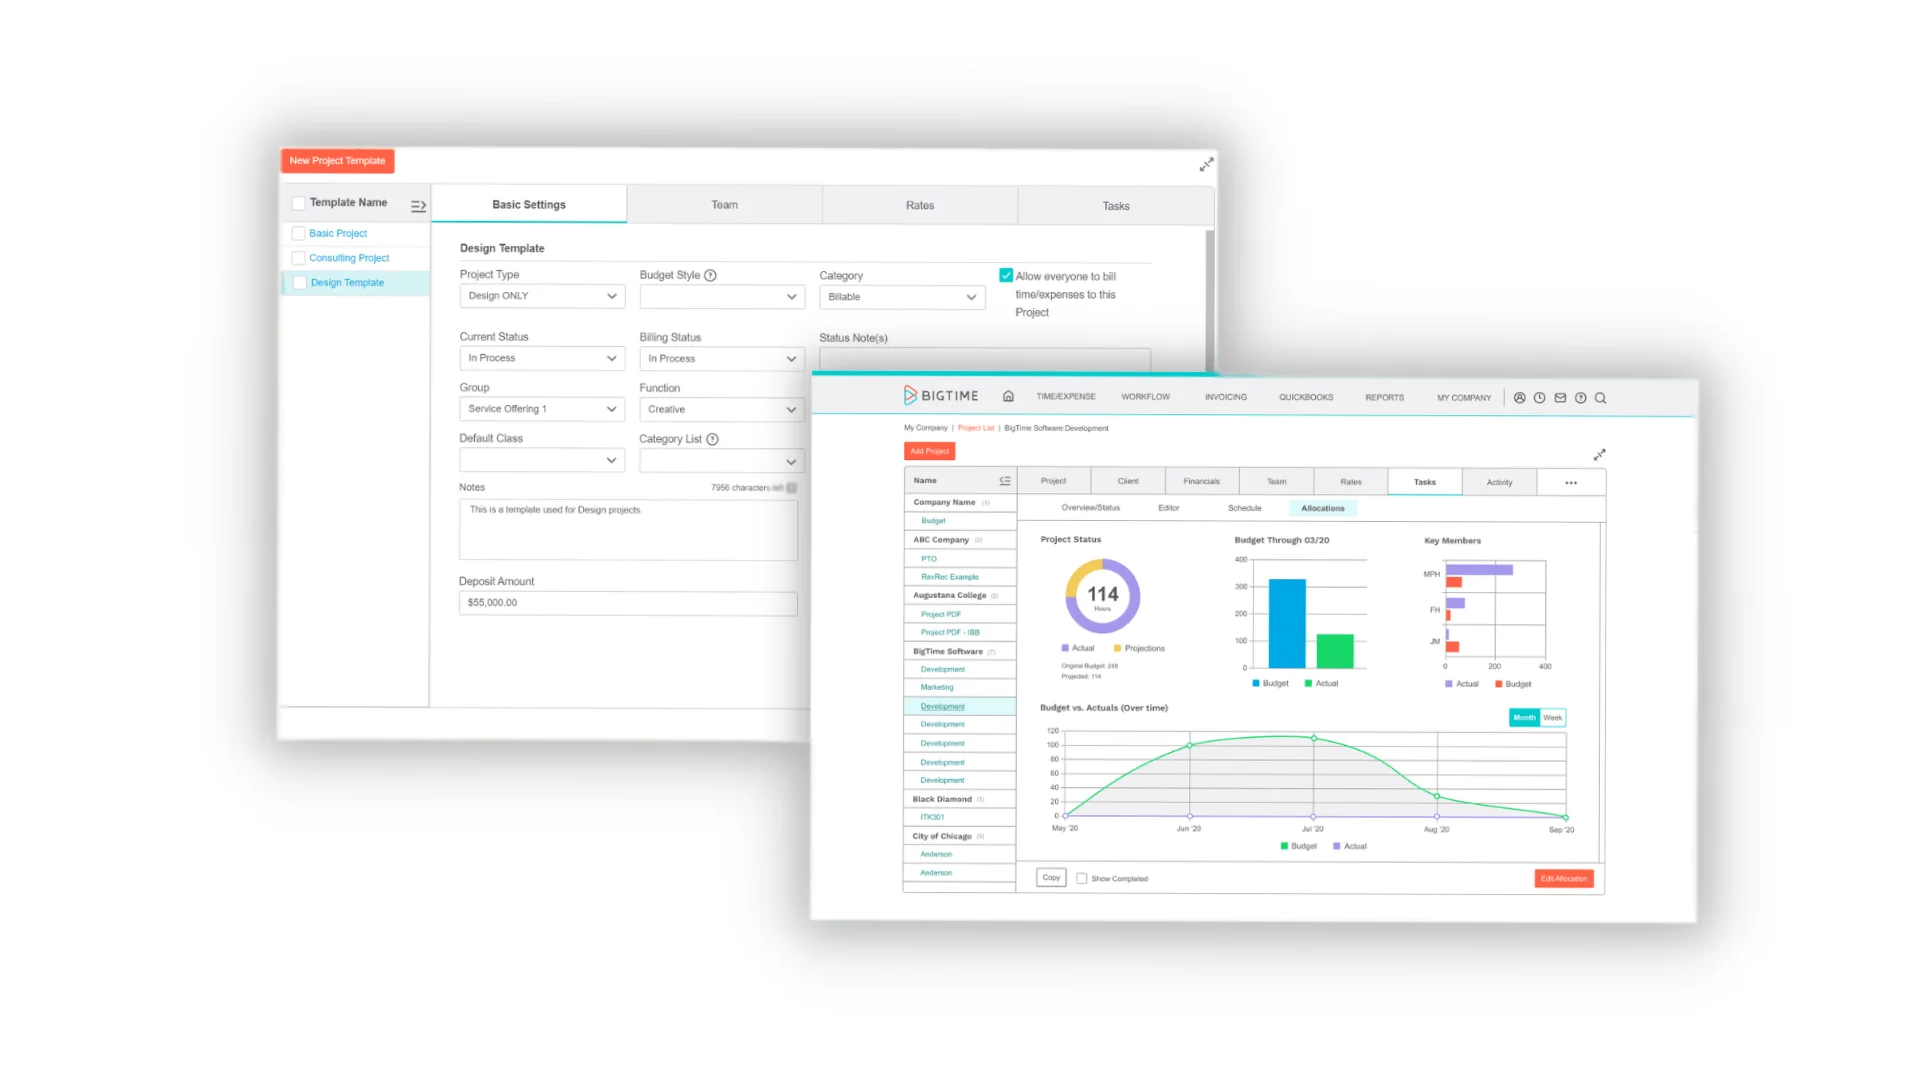The width and height of the screenshot is (1920, 1080).
Task: Click the Budget Style help icon
Action: tap(711, 275)
